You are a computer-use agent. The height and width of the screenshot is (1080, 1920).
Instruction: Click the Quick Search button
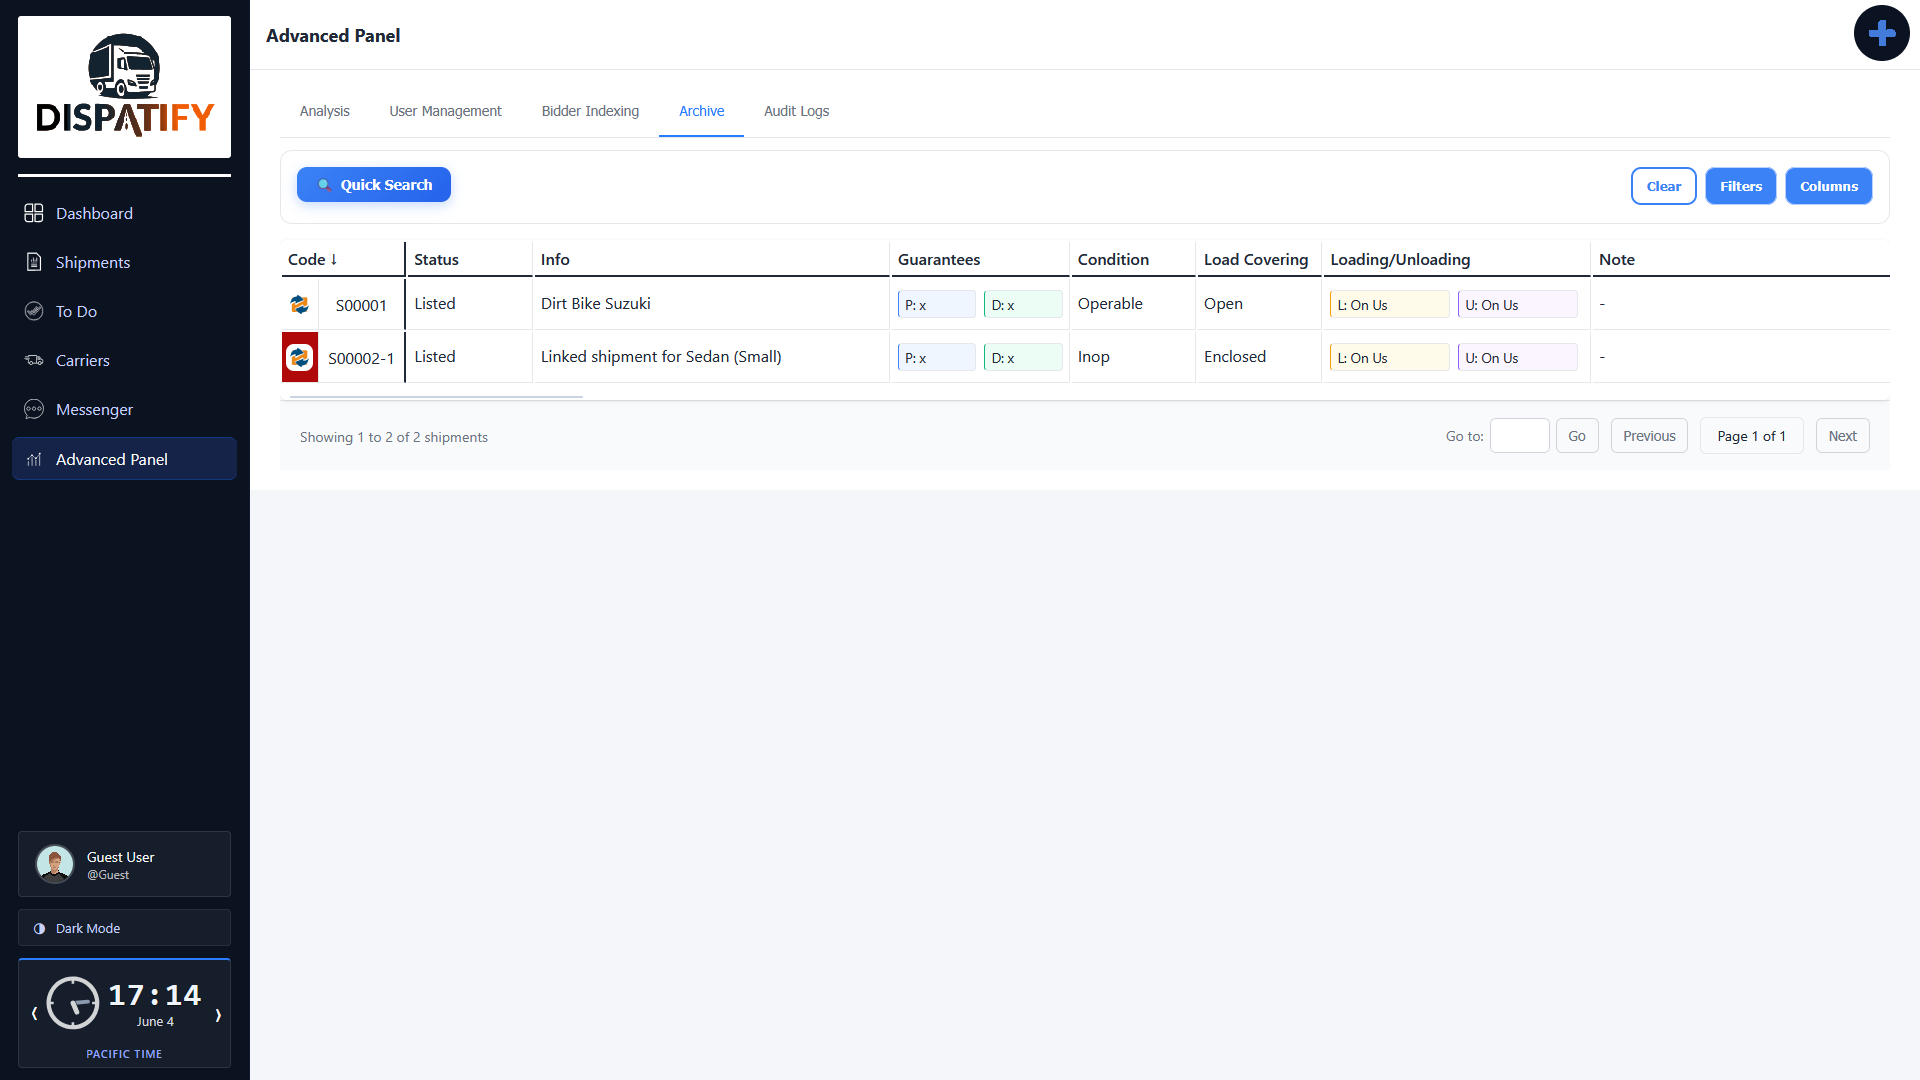click(x=374, y=185)
